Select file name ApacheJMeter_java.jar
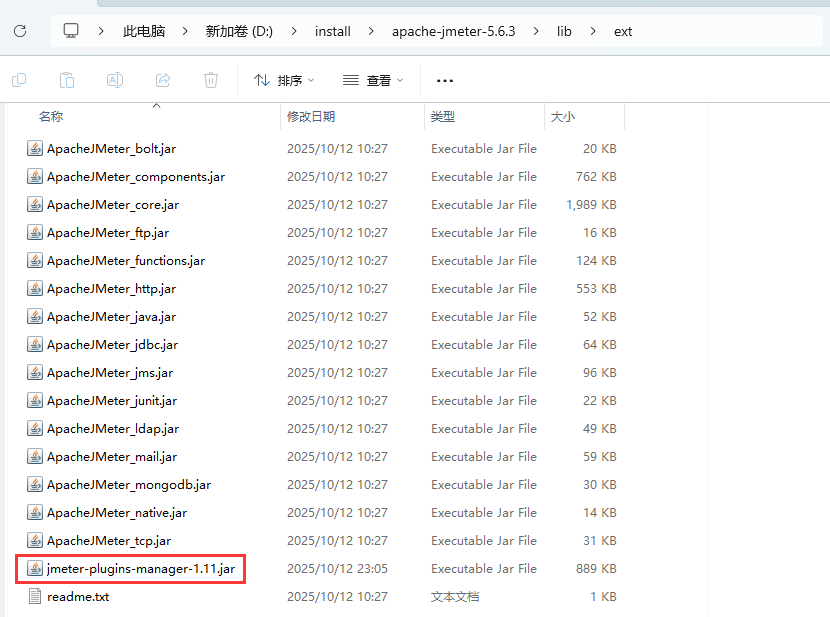This screenshot has width=830, height=617. tap(111, 317)
